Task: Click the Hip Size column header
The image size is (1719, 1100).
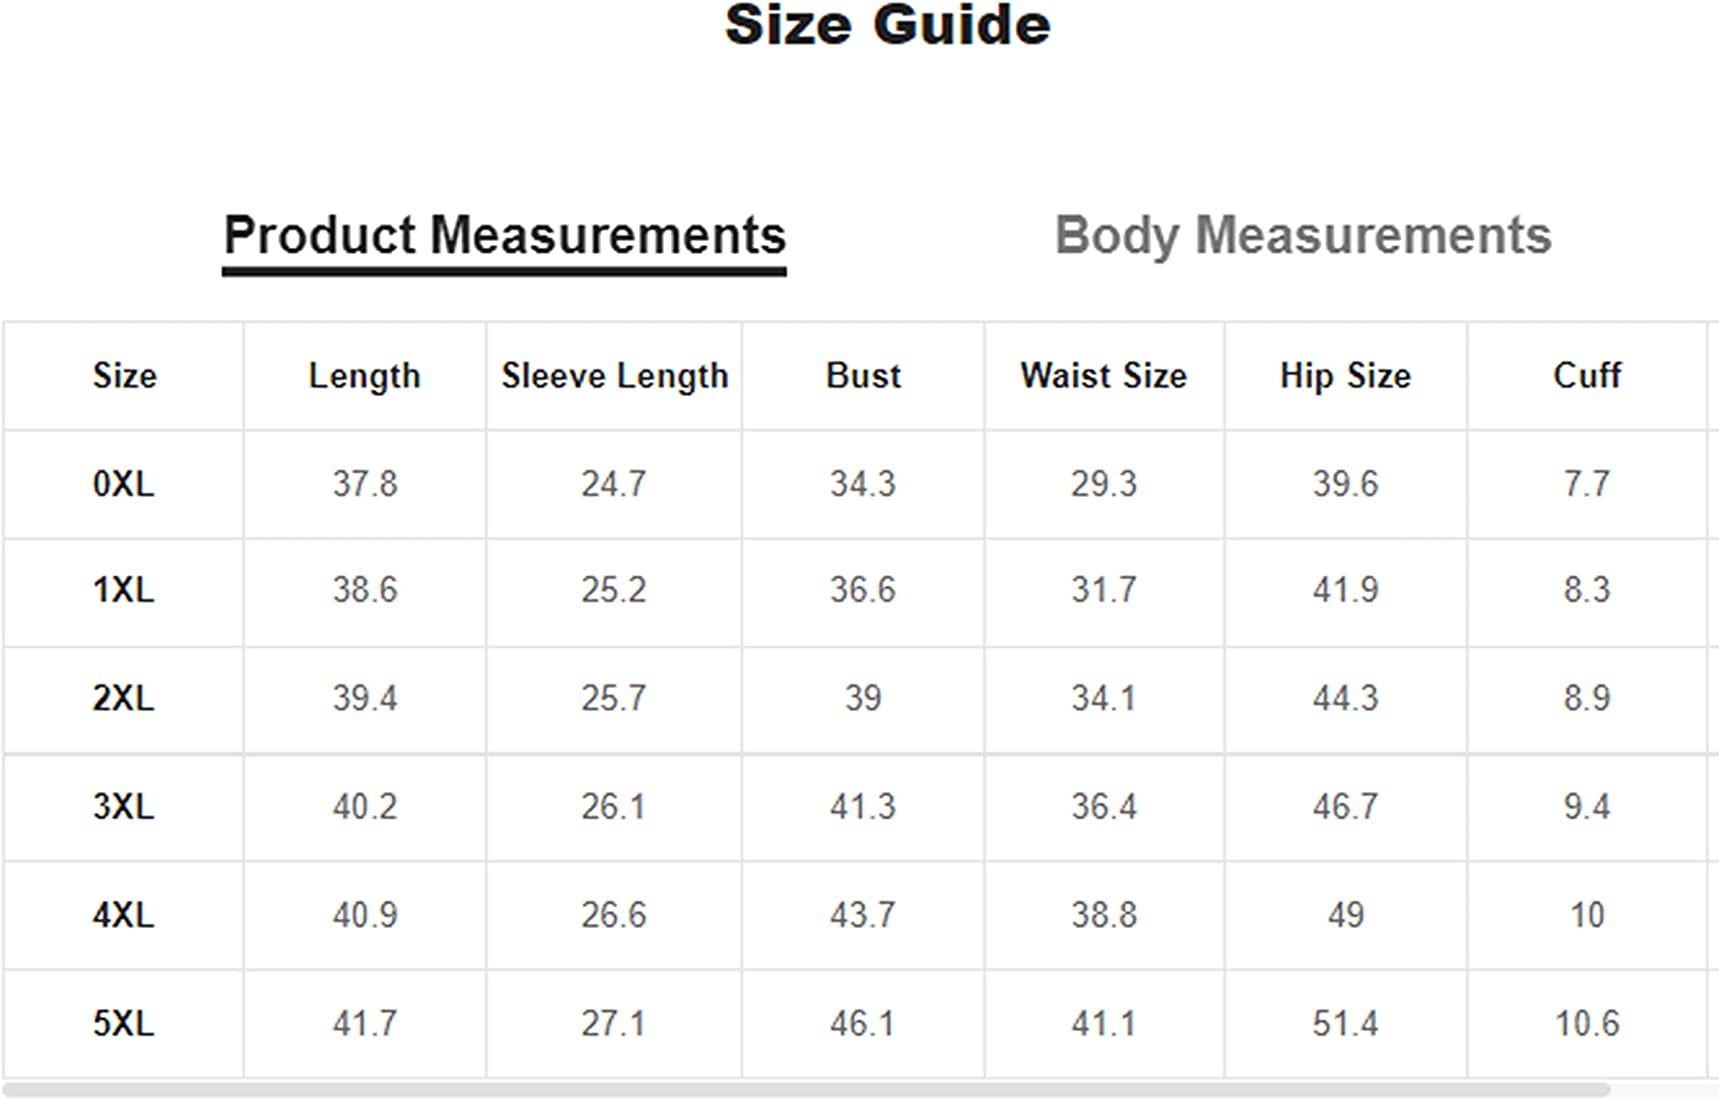Action: click(x=1345, y=376)
